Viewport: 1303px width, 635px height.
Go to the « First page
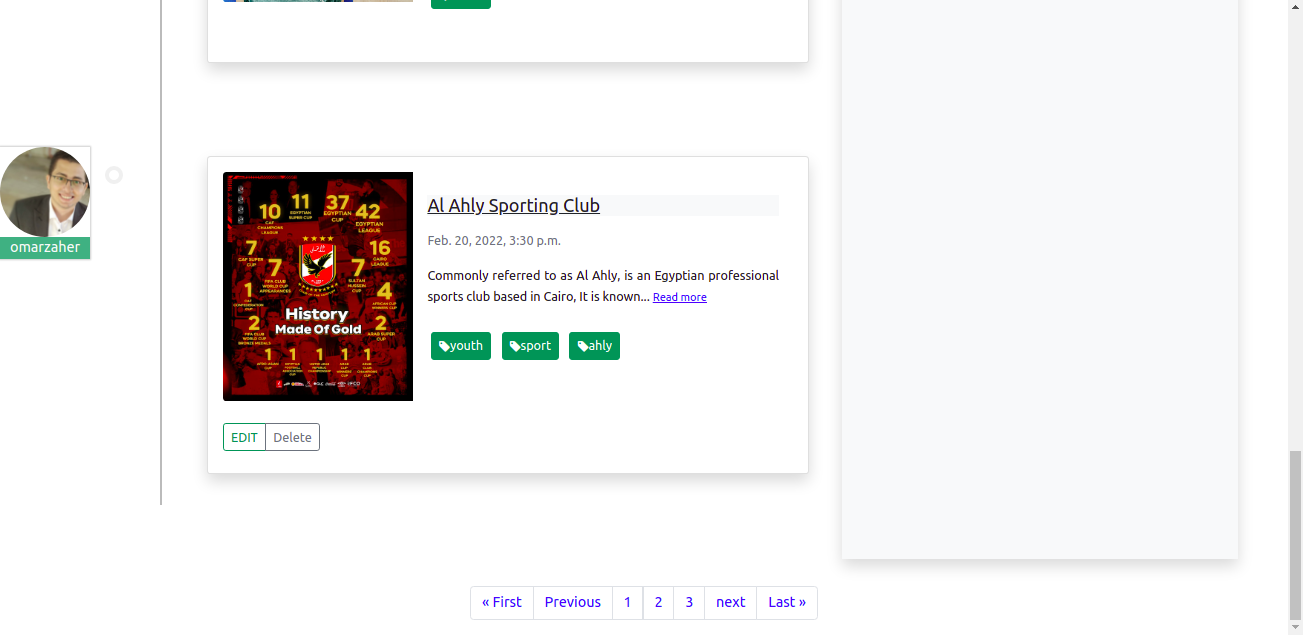pos(502,602)
